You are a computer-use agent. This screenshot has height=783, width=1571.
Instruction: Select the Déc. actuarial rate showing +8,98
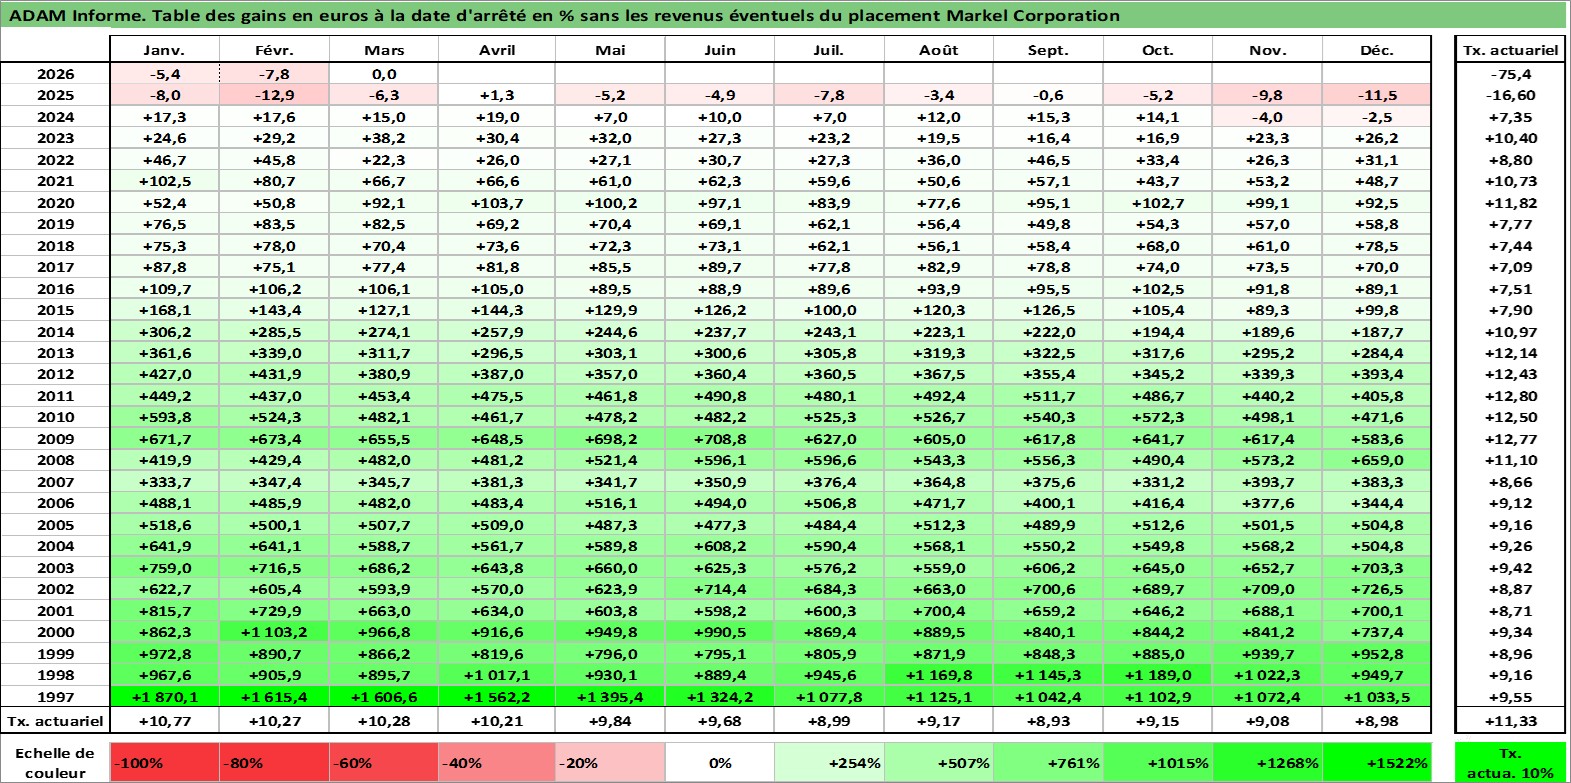pyautogui.click(x=1377, y=721)
